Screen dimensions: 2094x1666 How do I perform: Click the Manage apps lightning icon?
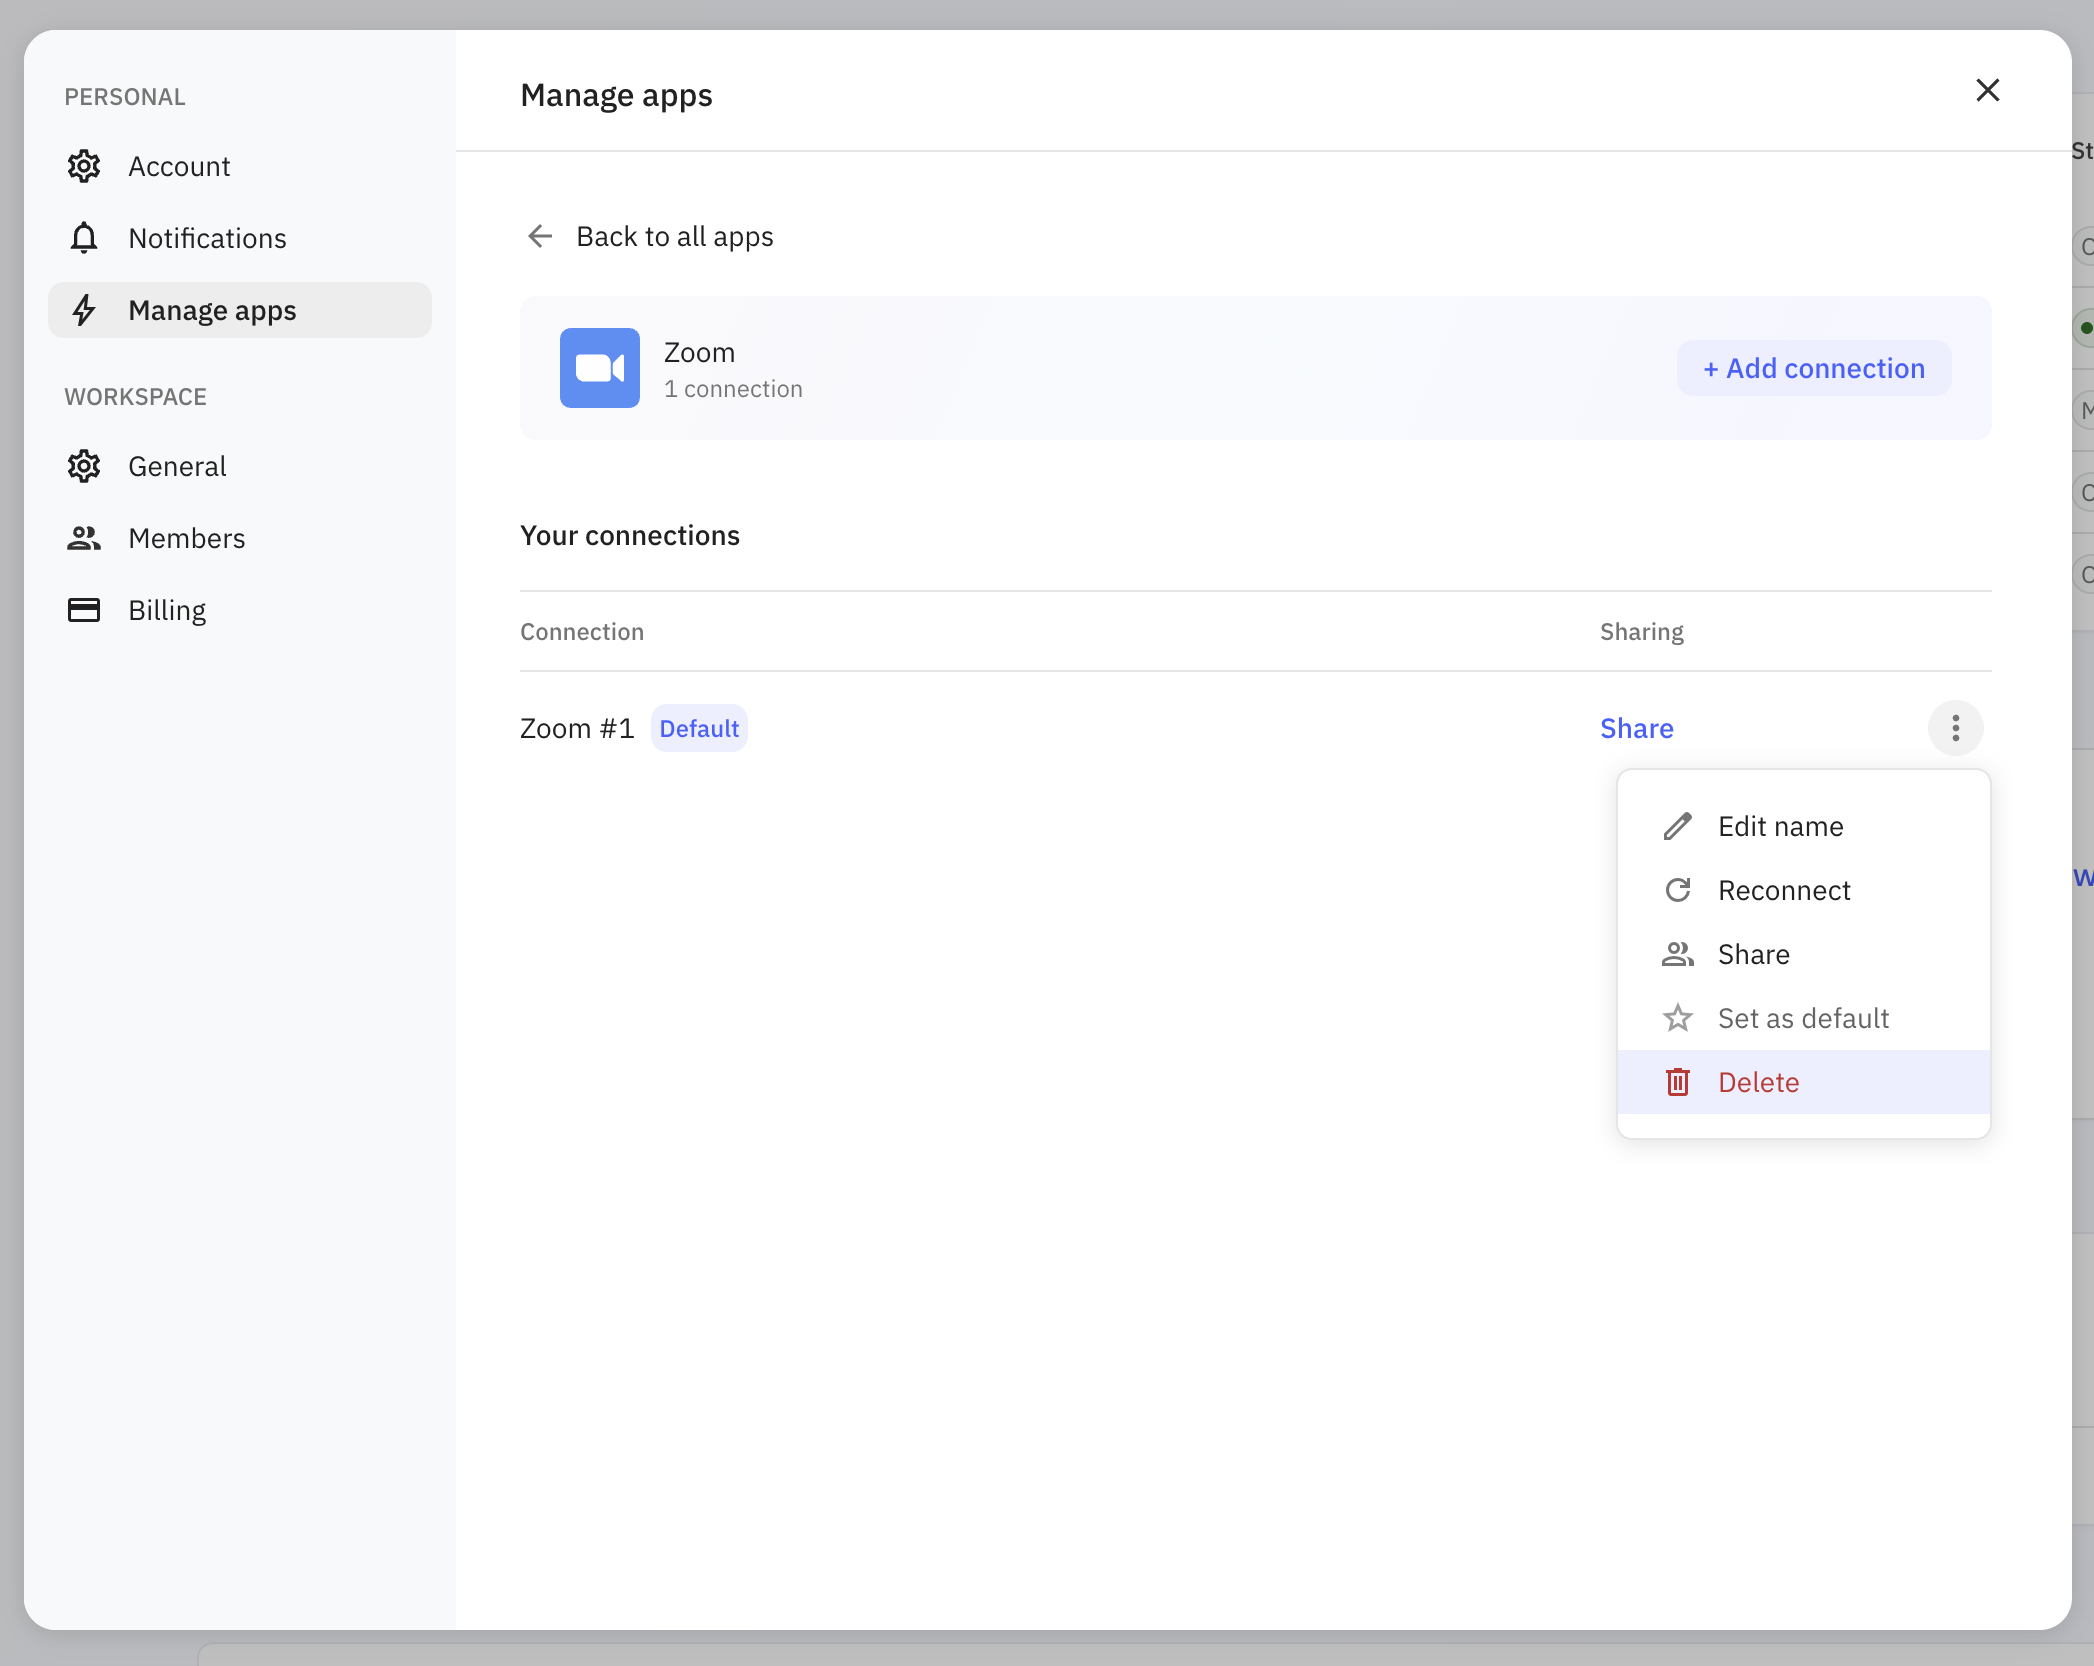(84, 310)
